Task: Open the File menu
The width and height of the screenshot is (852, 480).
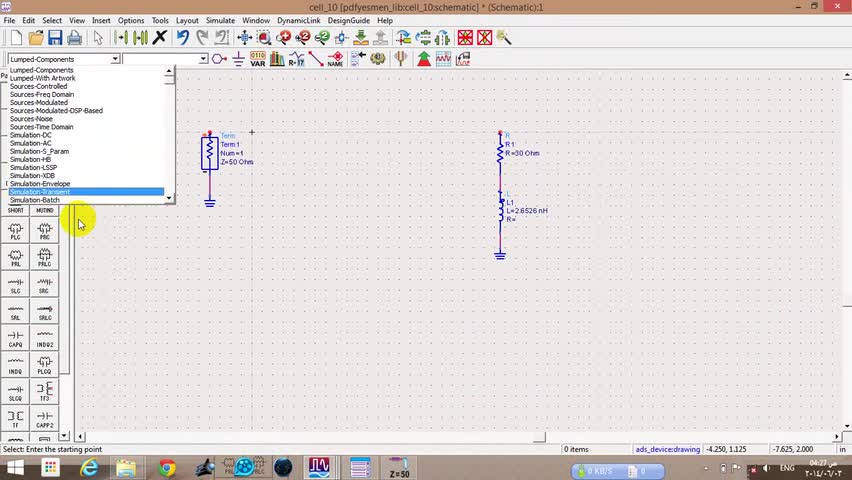Action: [9, 20]
